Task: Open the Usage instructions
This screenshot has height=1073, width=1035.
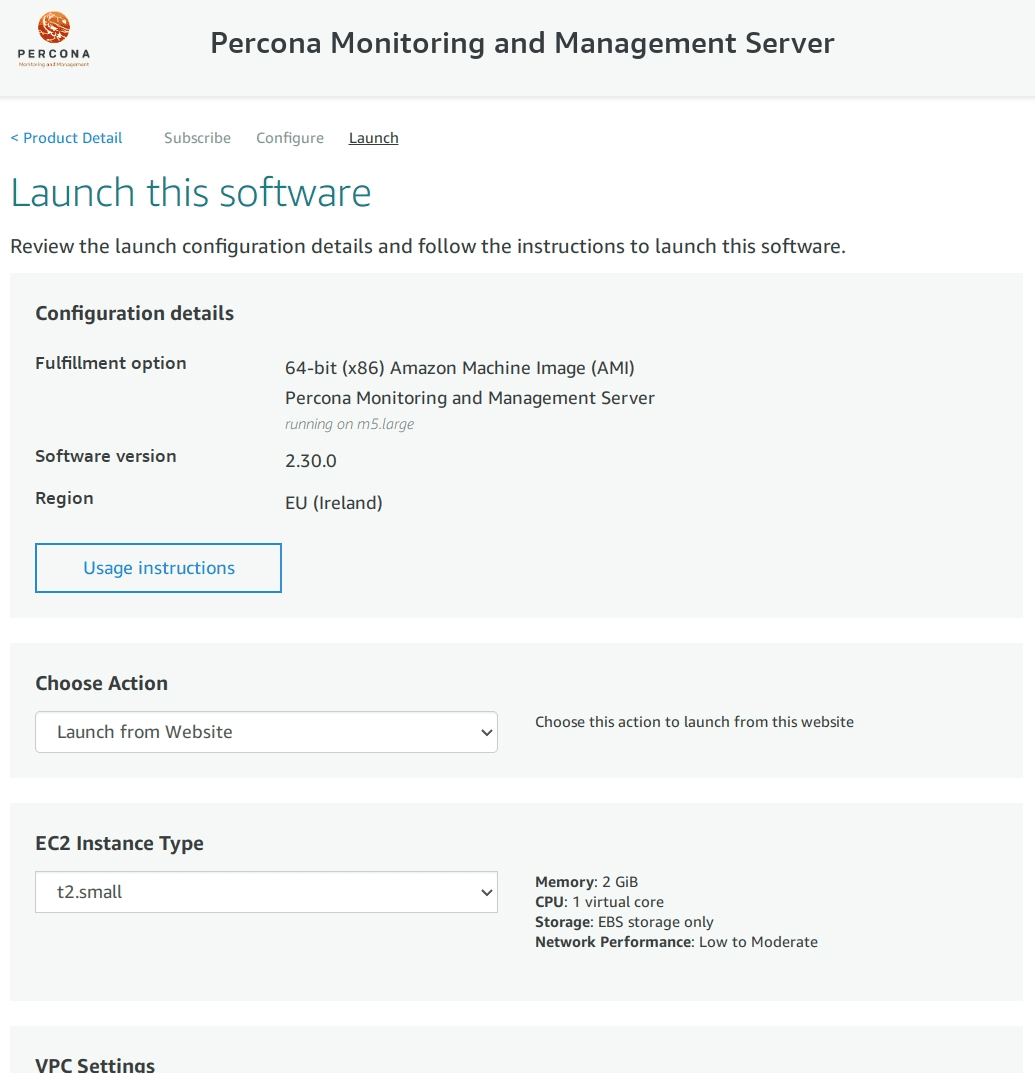Action: [157, 567]
